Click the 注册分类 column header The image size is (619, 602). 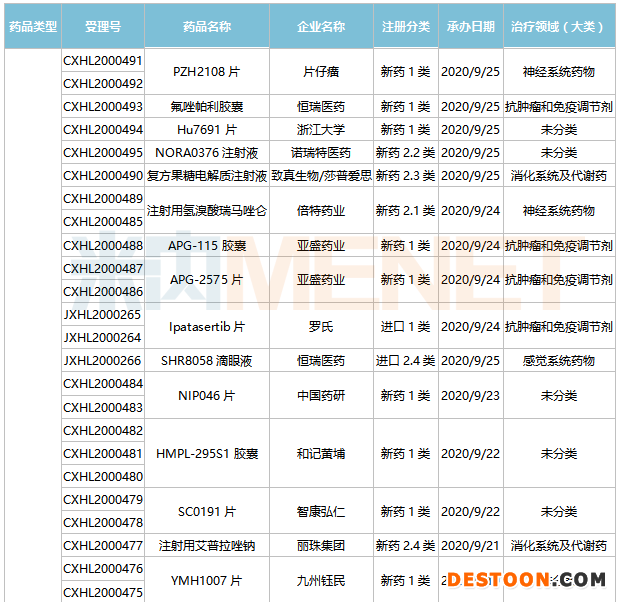pos(406,26)
